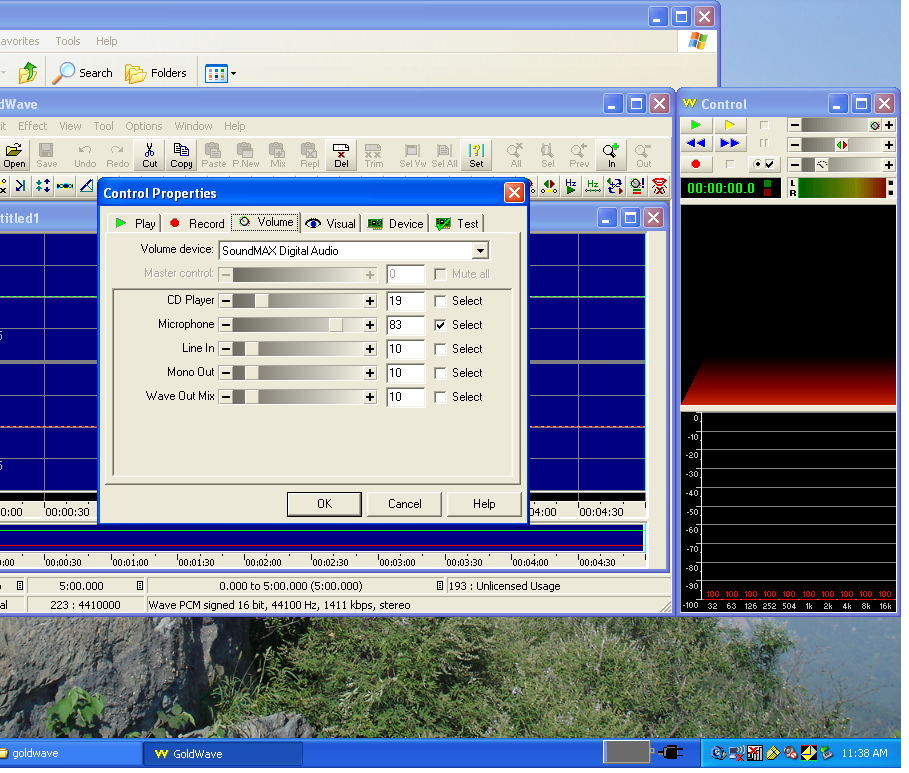Open the explorer Search tool

pos(83,73)
